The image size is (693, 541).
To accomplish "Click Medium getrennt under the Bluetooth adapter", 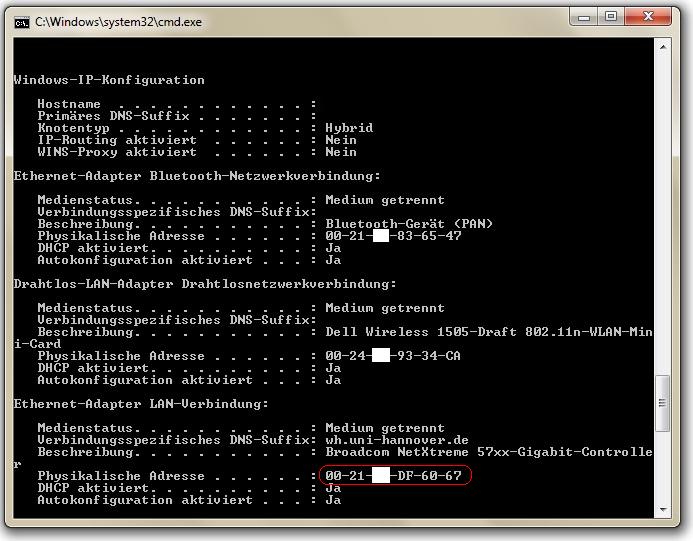I will pos(385,200).
